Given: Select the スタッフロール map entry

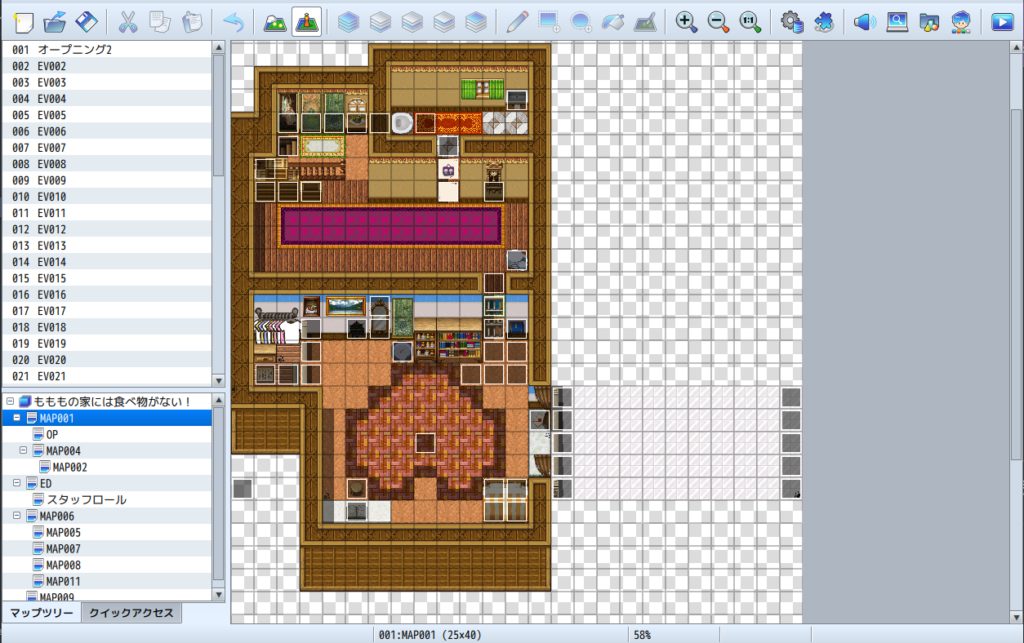Looking at the screenshot, I should 86,499.
